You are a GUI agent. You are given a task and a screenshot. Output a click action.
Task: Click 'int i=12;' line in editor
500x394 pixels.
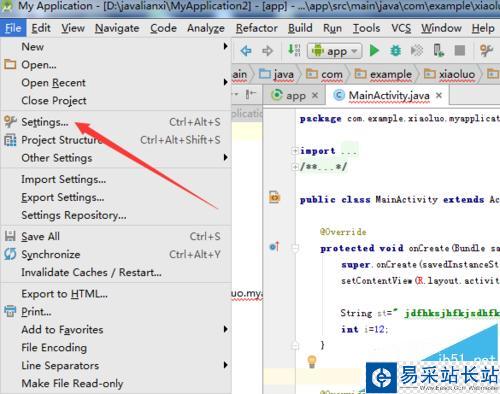[364, 330]
